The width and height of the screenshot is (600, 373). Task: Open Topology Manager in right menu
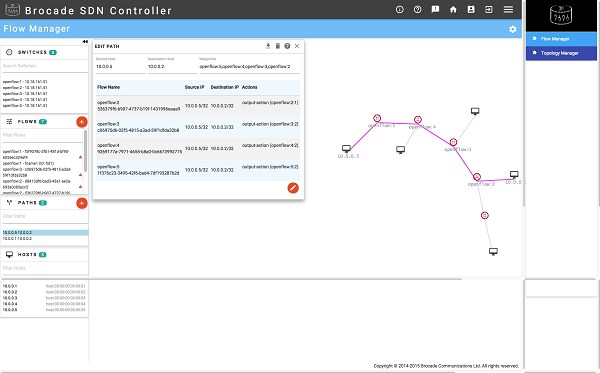coord(561,53)
